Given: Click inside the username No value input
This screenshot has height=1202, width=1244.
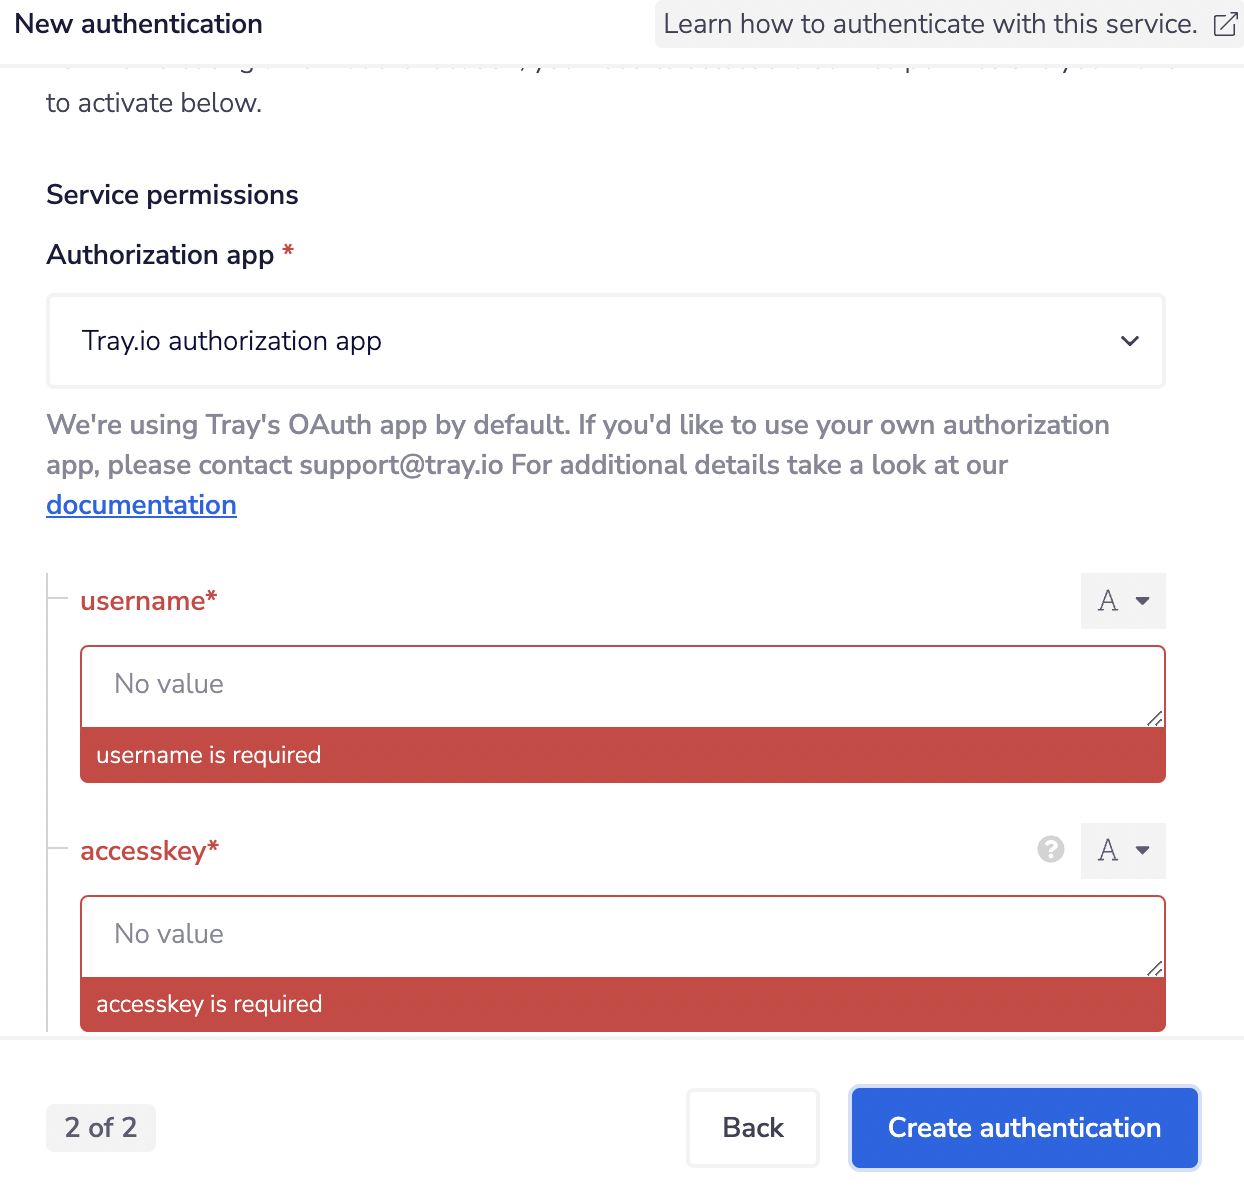Looking at the screenshot, I should (620, 685).
